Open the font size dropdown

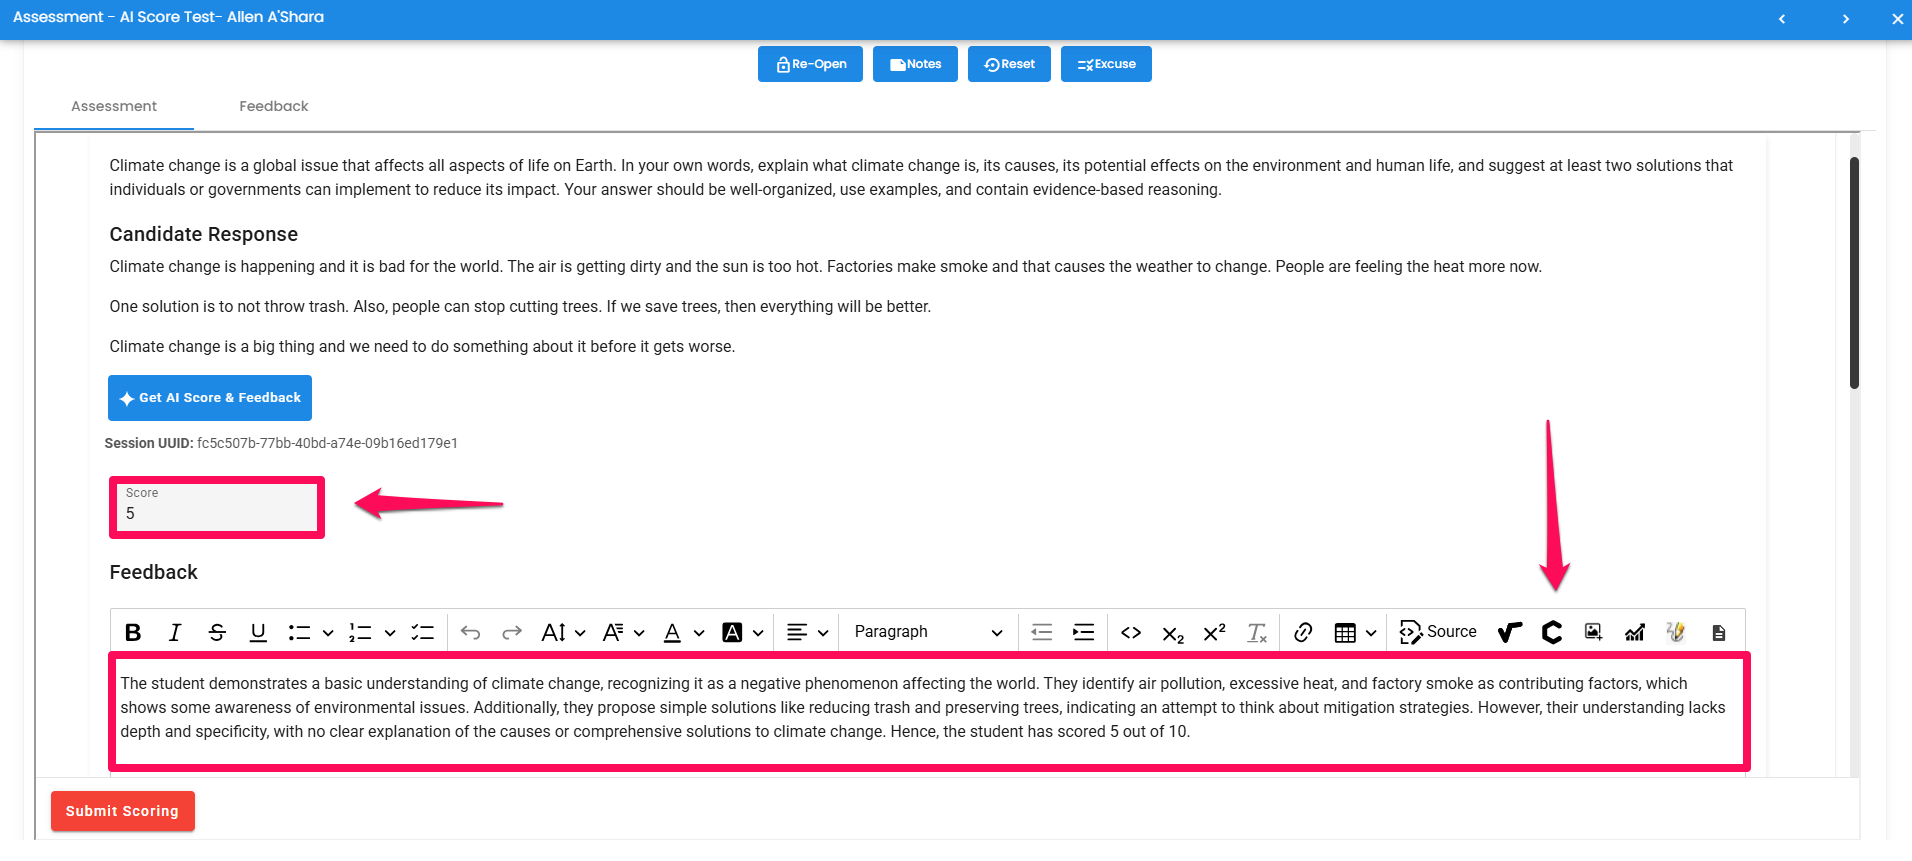563,632
